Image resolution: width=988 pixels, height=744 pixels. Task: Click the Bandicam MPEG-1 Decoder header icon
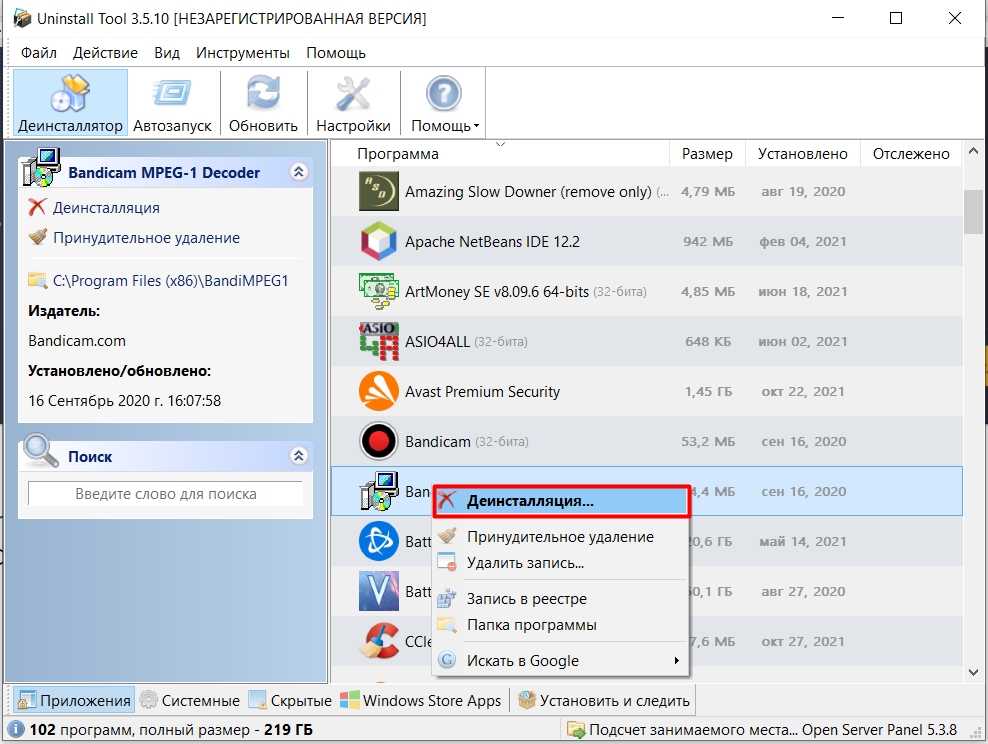(41, 168)
